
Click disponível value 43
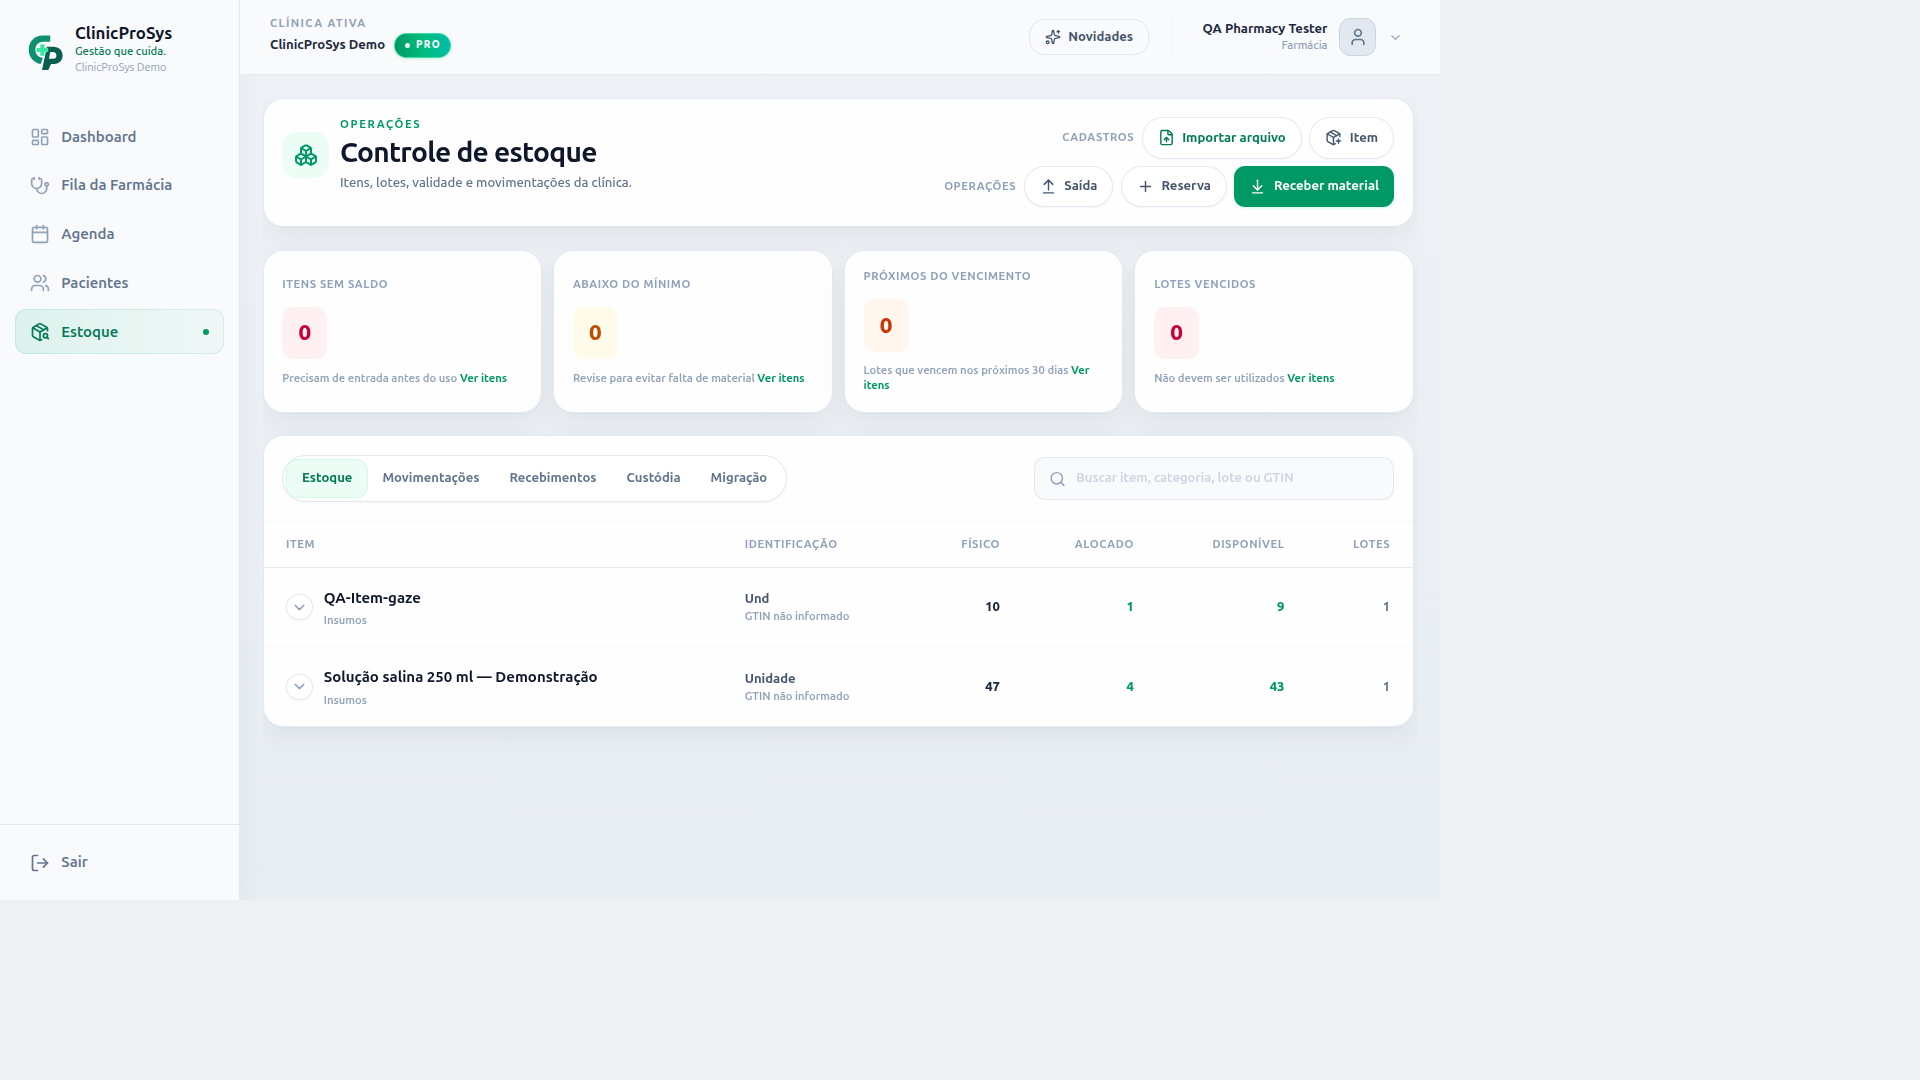(1276, 687)
